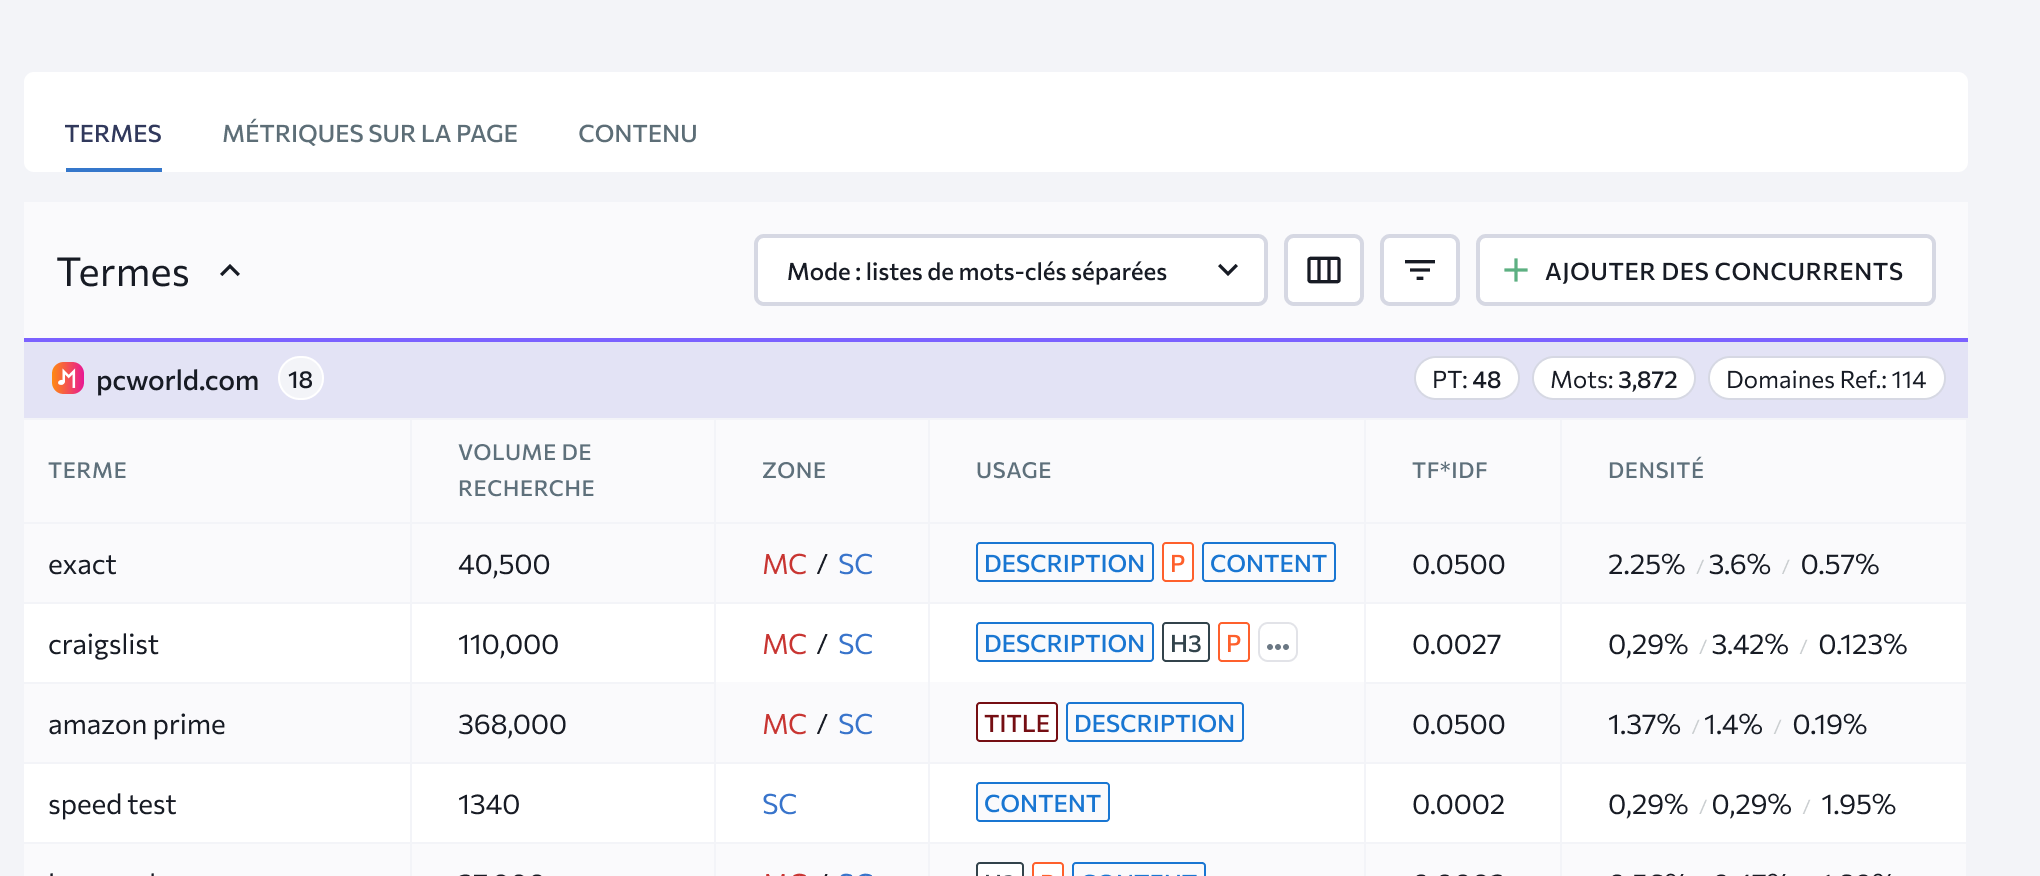Click MC zone in the amazon prime row
This screenshot has width=2040, height=876.
[784, 724]
